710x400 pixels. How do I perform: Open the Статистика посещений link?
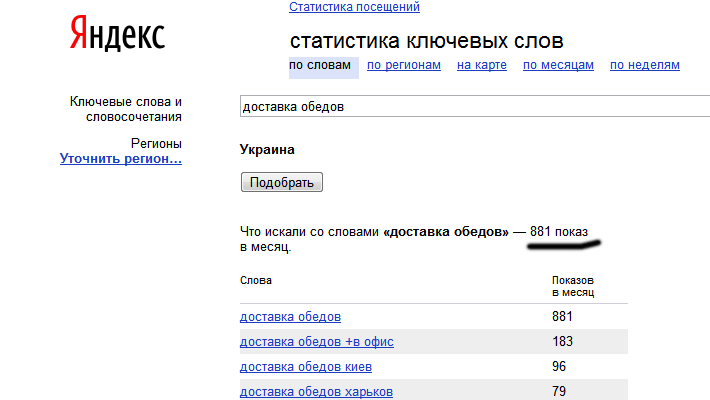pyautogui.click(x=354, y=7)
